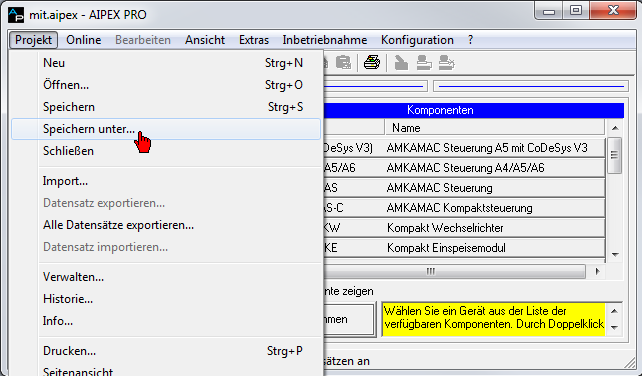Click the printer icon in the toolbar

tap(372, 63)
